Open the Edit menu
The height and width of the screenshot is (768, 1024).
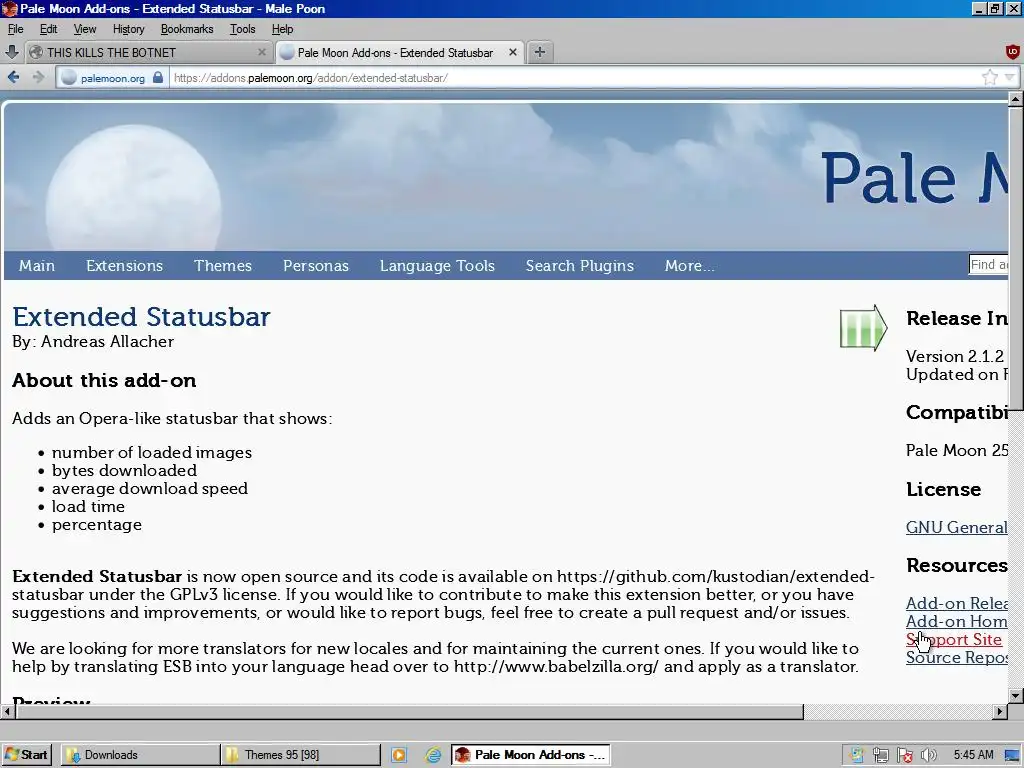coord(48,29)
